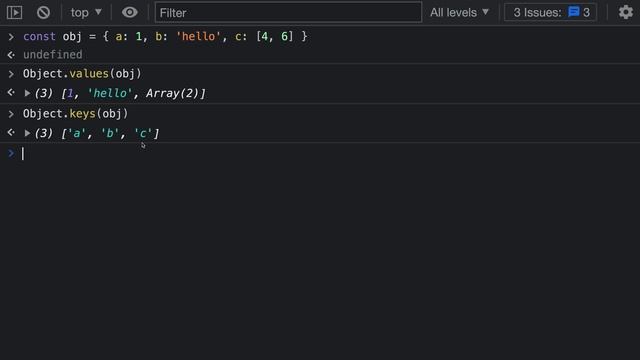640x360 pixels.
Task: Expand the ['a', 'b', 'c'] result
Action: 27,133
